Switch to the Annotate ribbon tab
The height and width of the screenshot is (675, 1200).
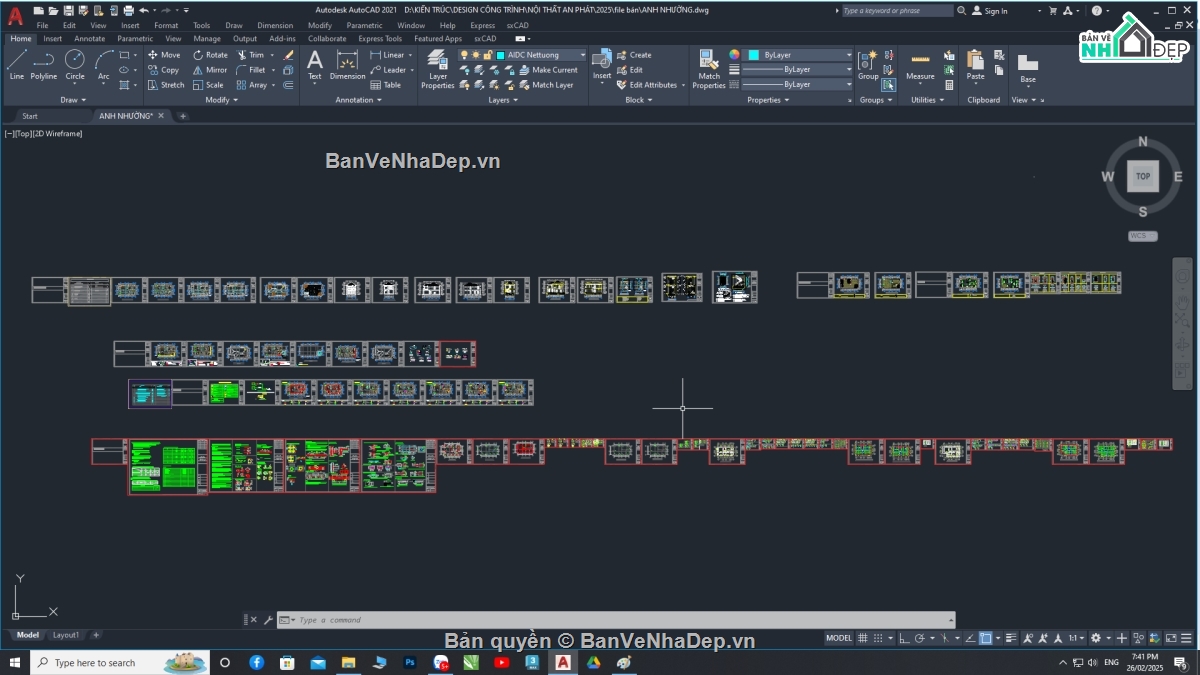(89, 39)
